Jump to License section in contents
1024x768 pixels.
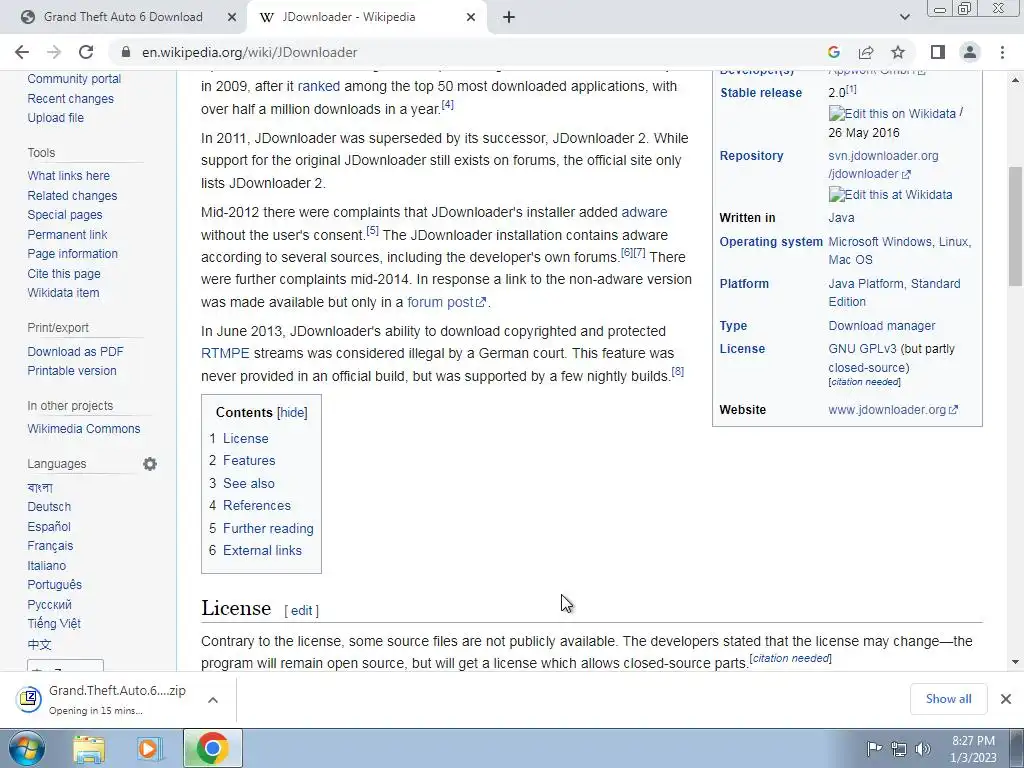(246, 438)
